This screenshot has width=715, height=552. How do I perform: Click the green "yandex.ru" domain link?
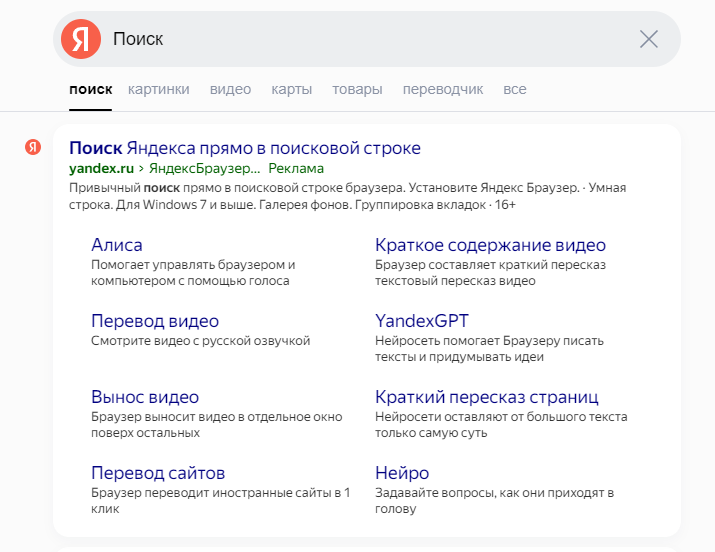pyautogui.click(x=101, y=169)
